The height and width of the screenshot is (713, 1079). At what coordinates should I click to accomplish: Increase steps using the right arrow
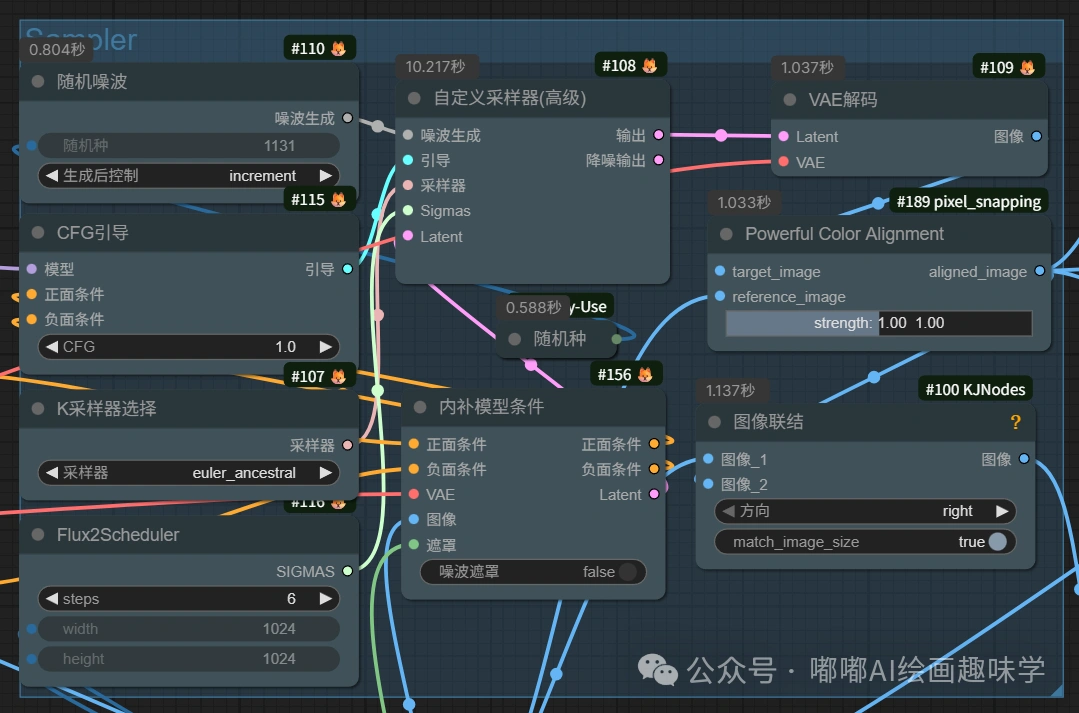click(326, 598)
